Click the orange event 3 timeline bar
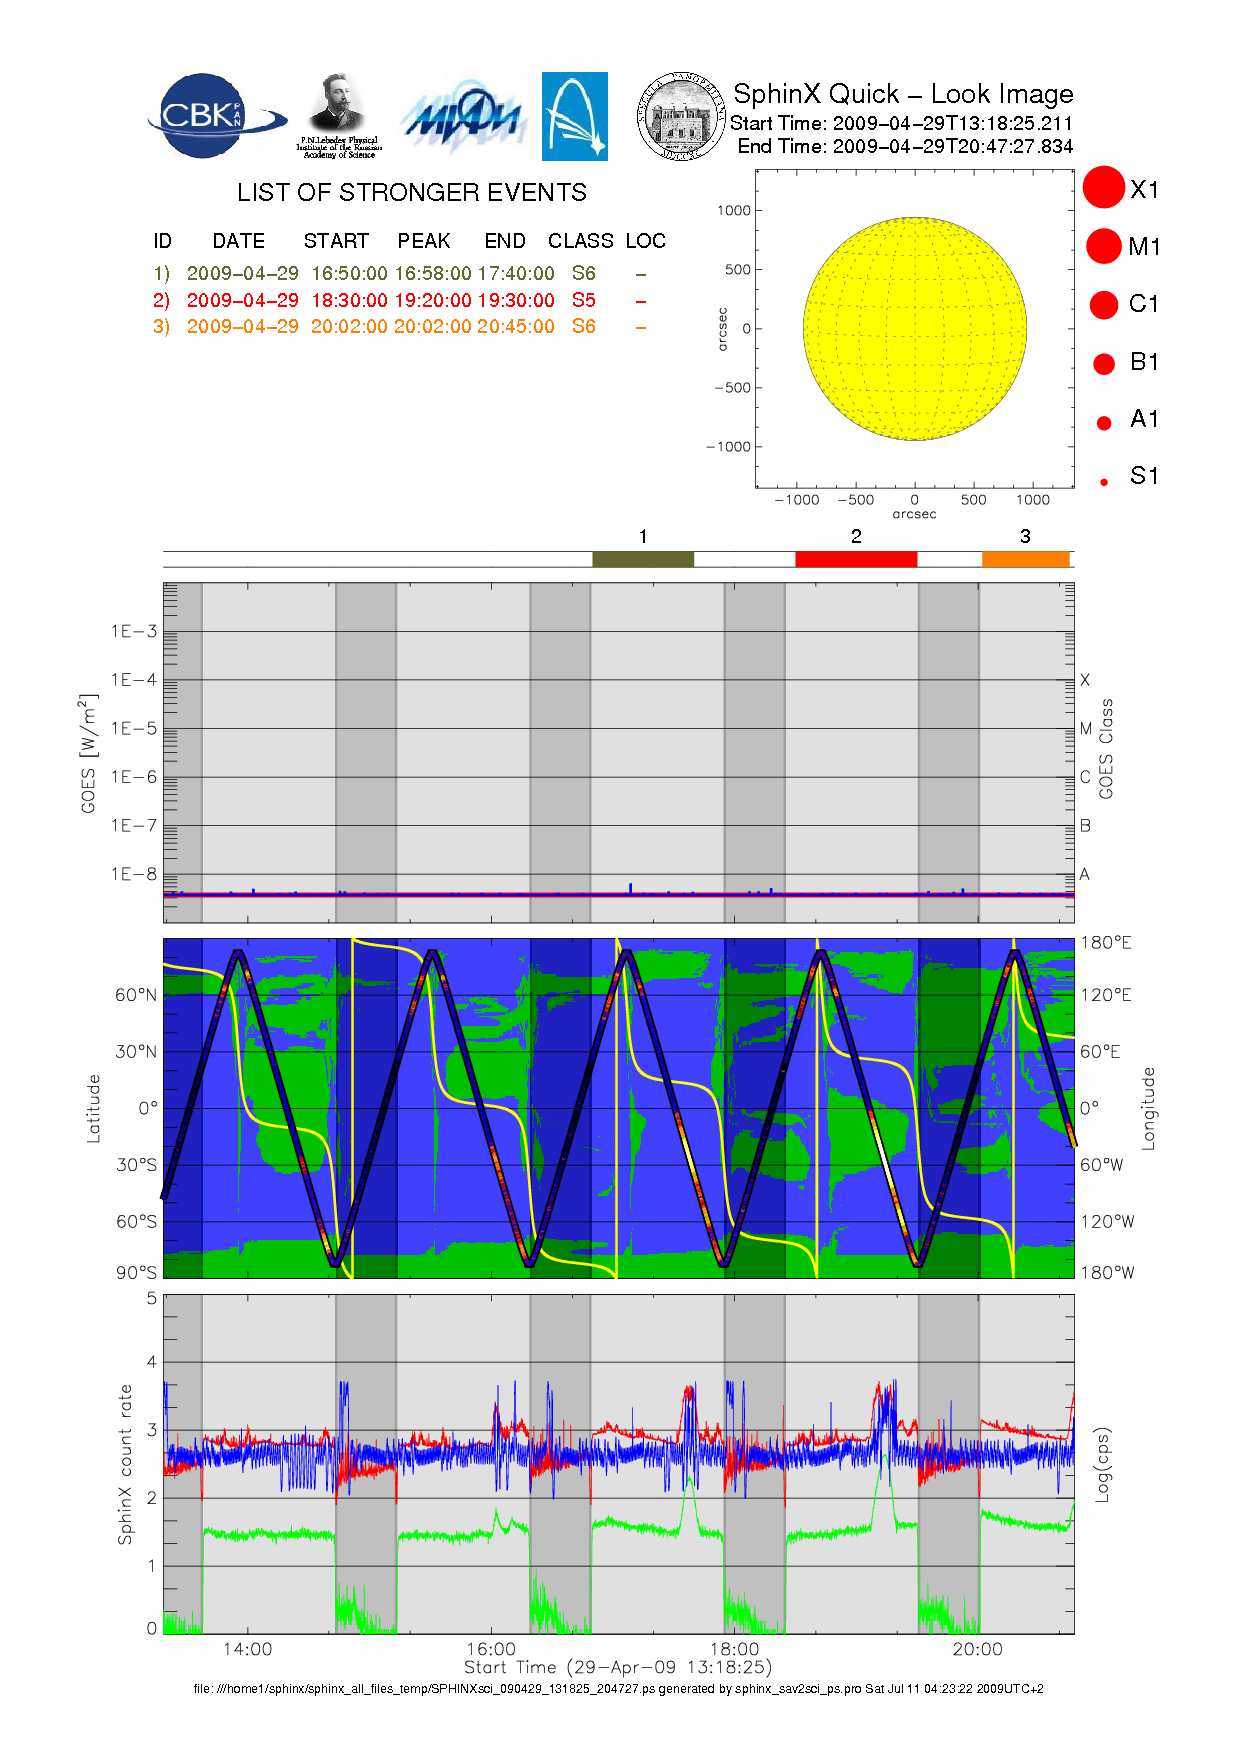The width and height of the screenshot is (1240, 1754). click(1026, 559)
